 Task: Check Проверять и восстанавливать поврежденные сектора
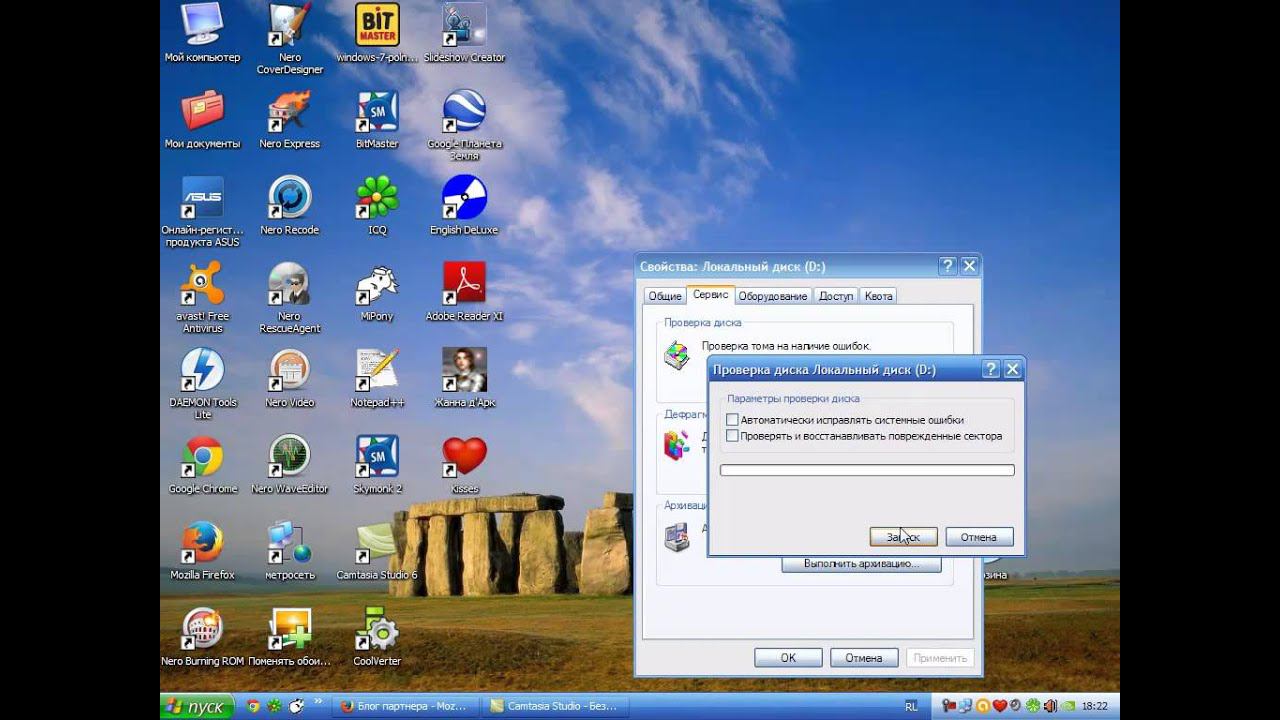point(733,436)
